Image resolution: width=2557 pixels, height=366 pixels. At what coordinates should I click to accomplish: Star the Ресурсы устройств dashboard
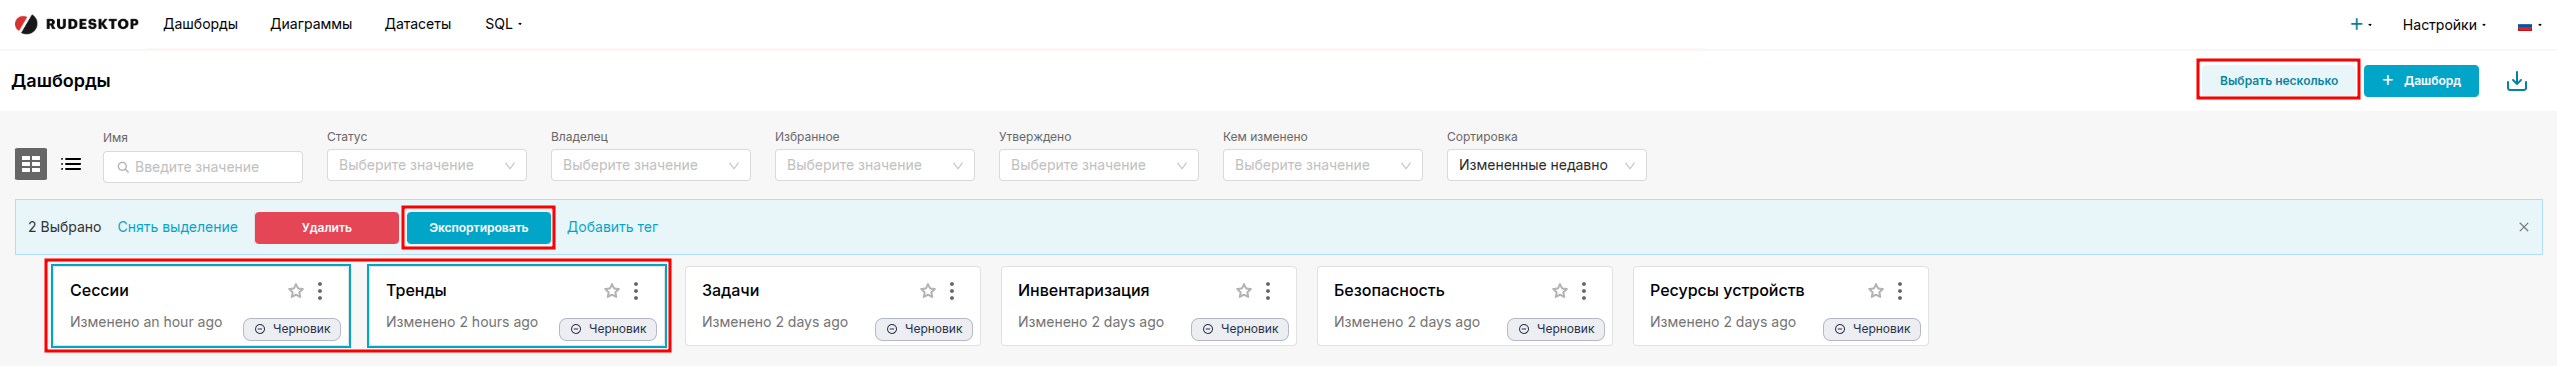(x=1876, y=291)
